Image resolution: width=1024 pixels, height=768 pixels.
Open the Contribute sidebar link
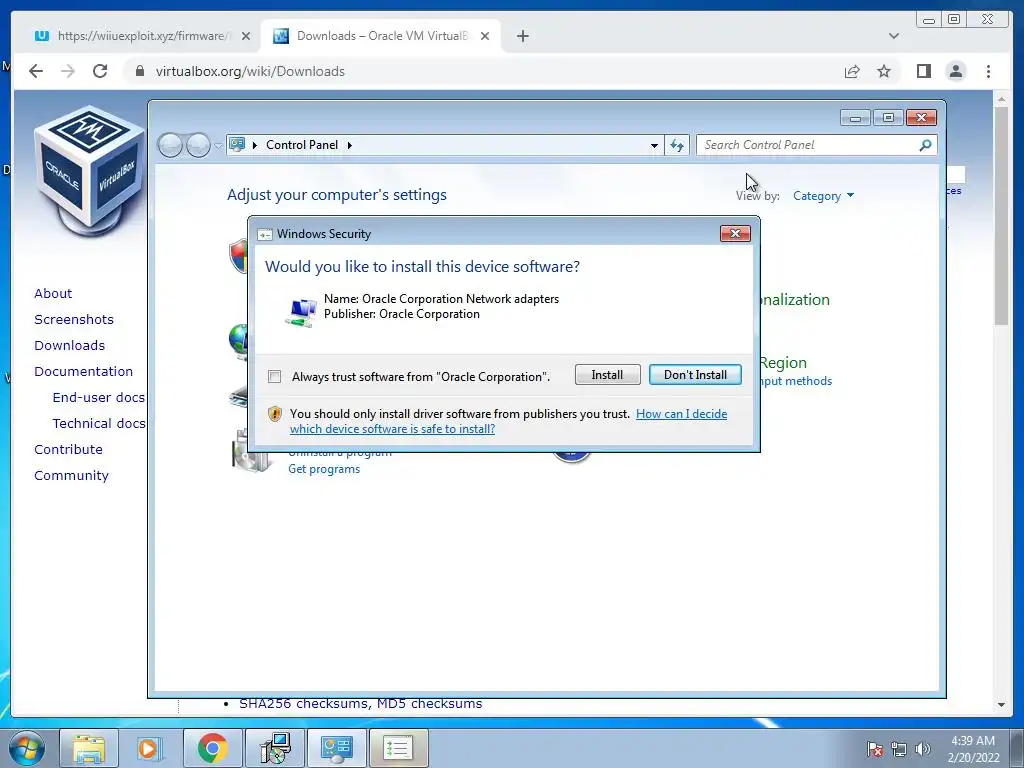click(x=69, y=449)
